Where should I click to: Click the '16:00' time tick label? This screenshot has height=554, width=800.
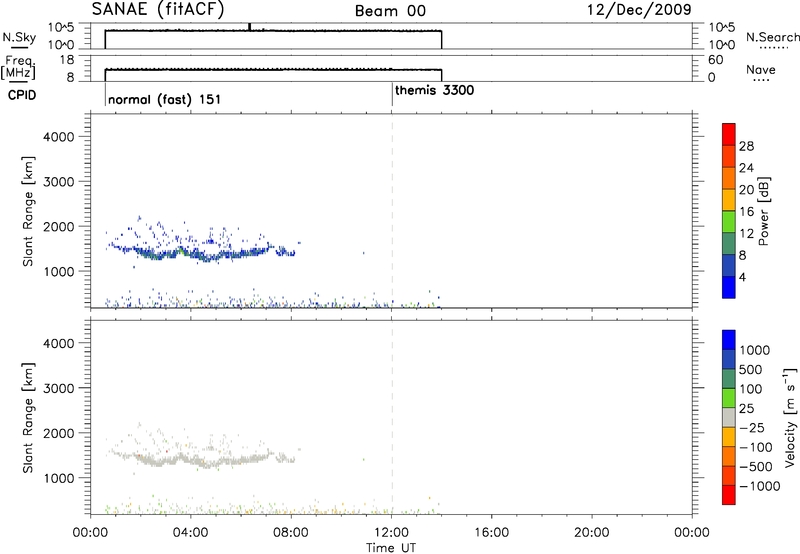coord(491,533)
